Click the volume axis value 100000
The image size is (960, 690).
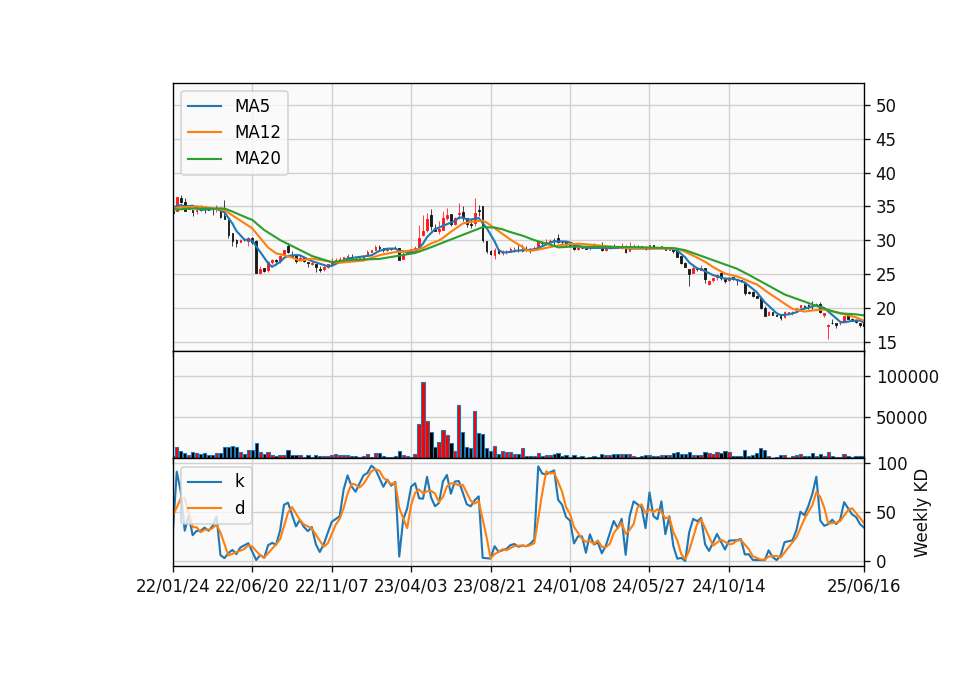pos(907,377)
